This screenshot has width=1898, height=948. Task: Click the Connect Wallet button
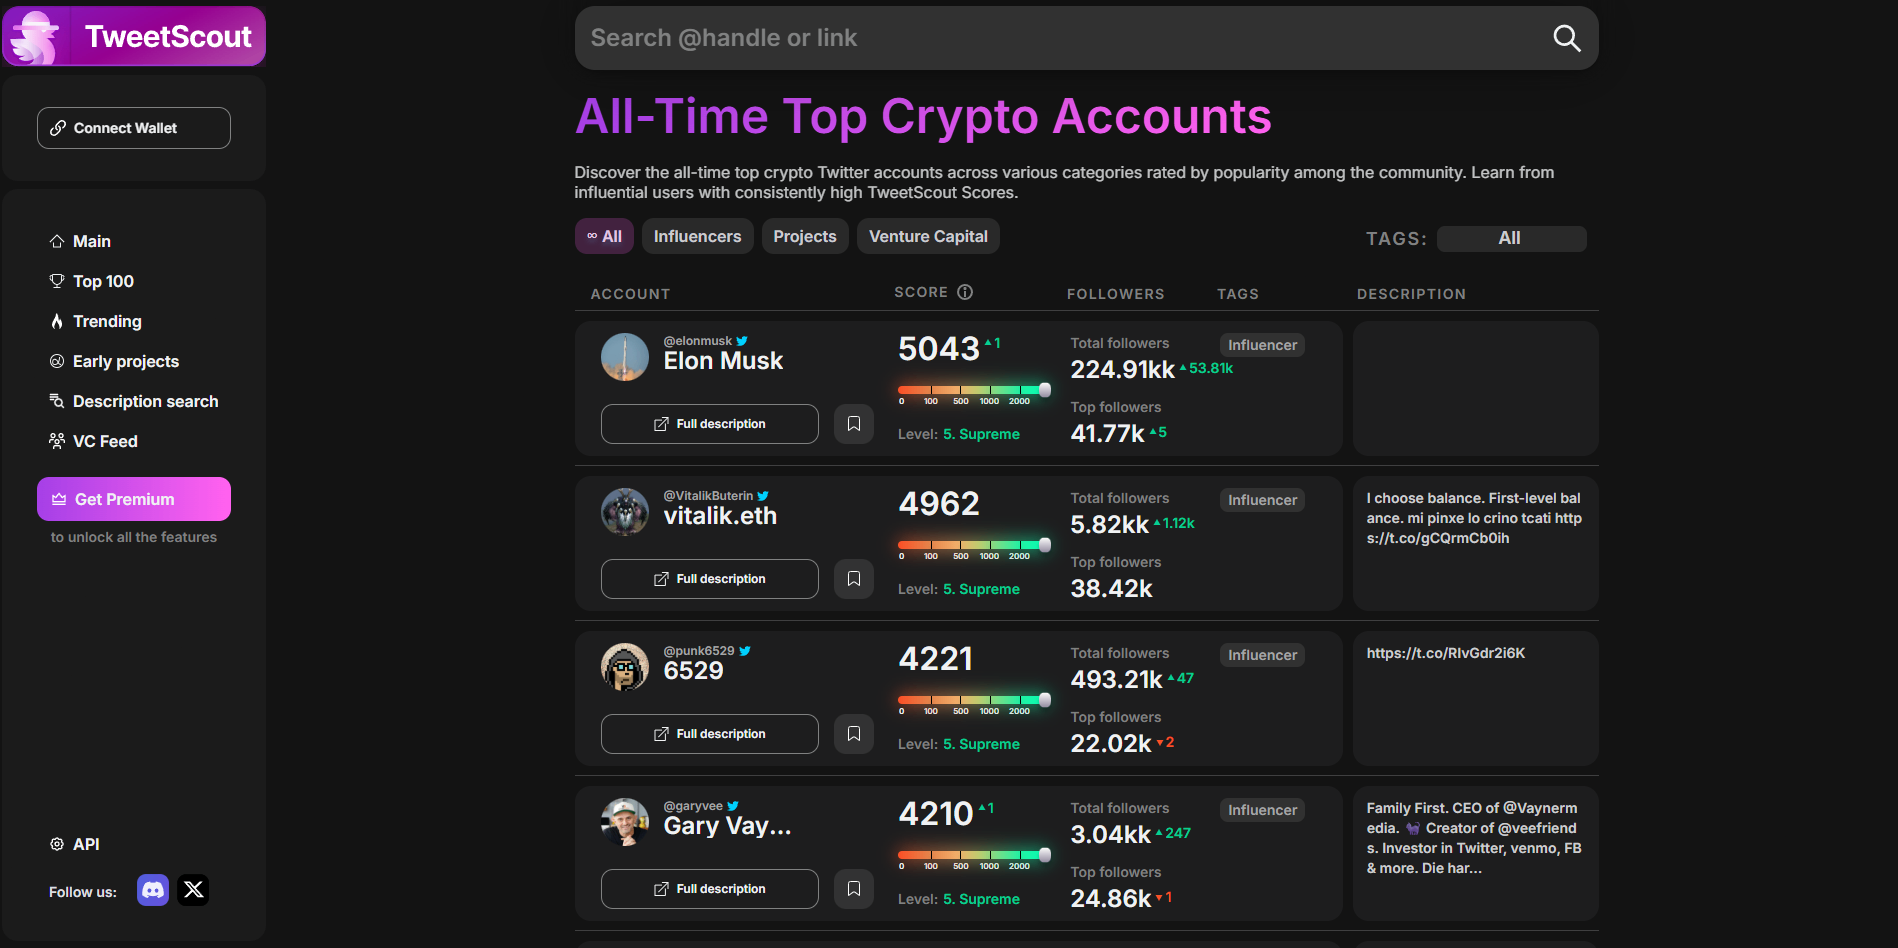tap(133, 127)
